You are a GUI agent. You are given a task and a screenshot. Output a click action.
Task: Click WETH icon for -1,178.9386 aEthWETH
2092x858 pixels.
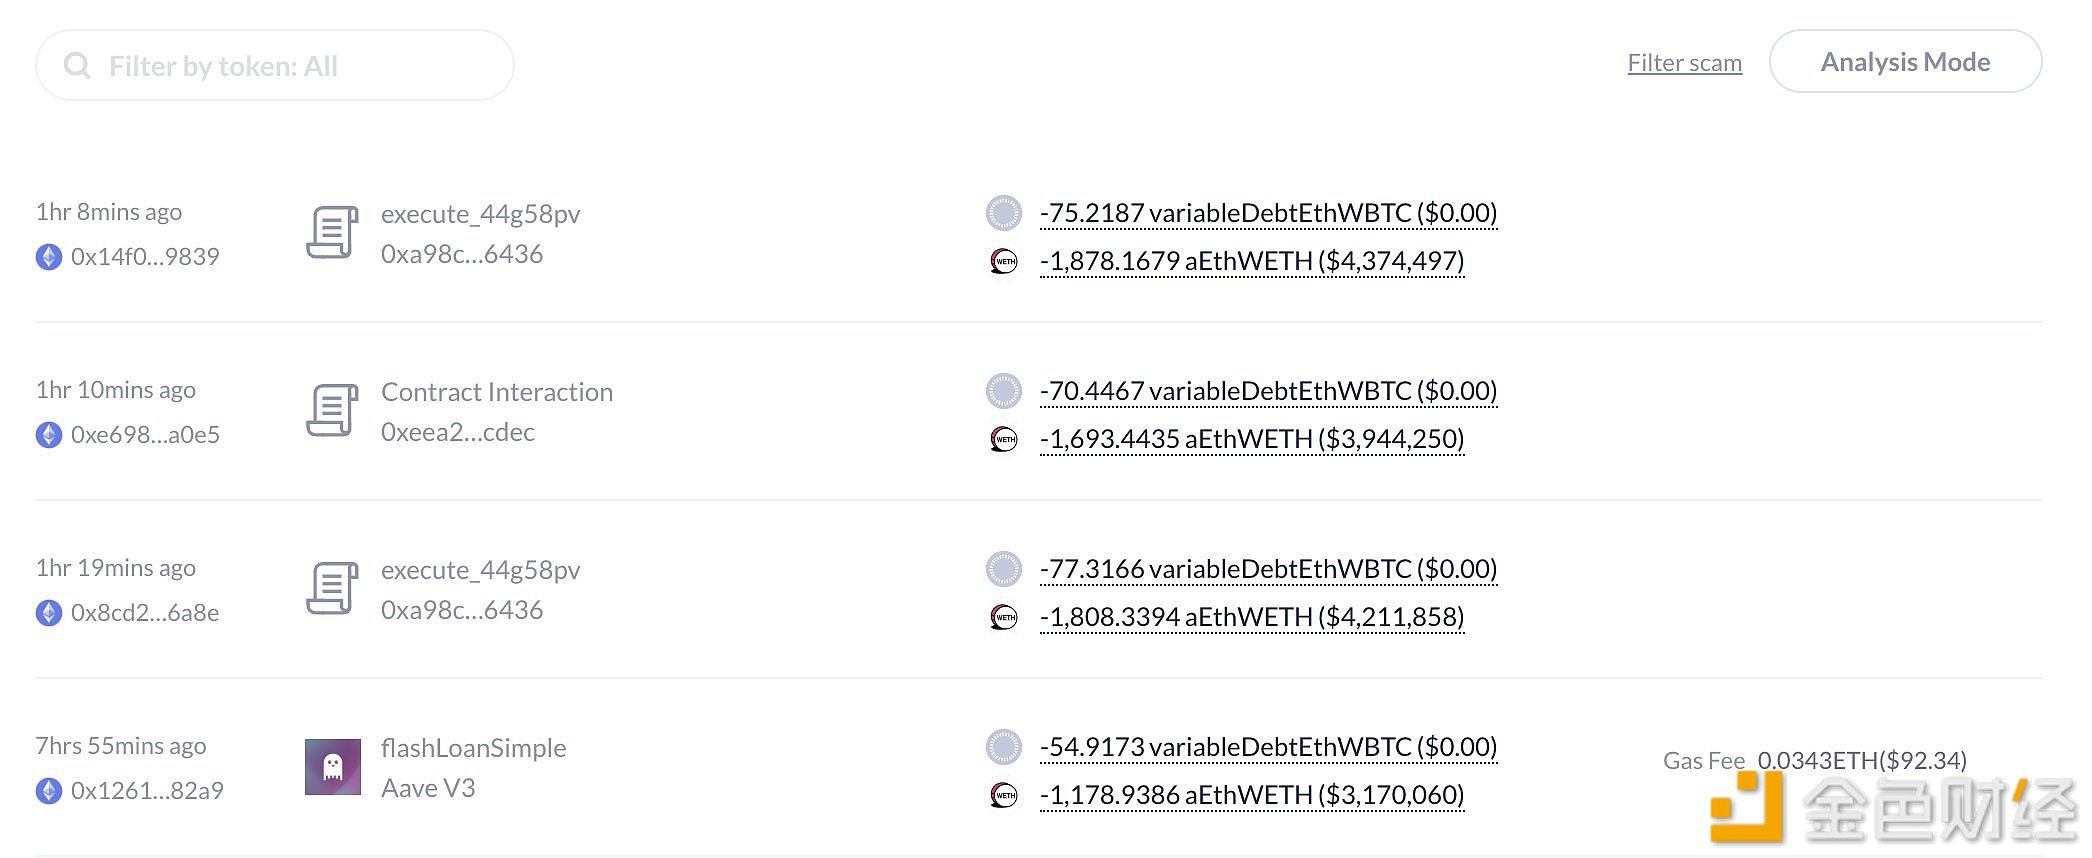pos(1004,795)
